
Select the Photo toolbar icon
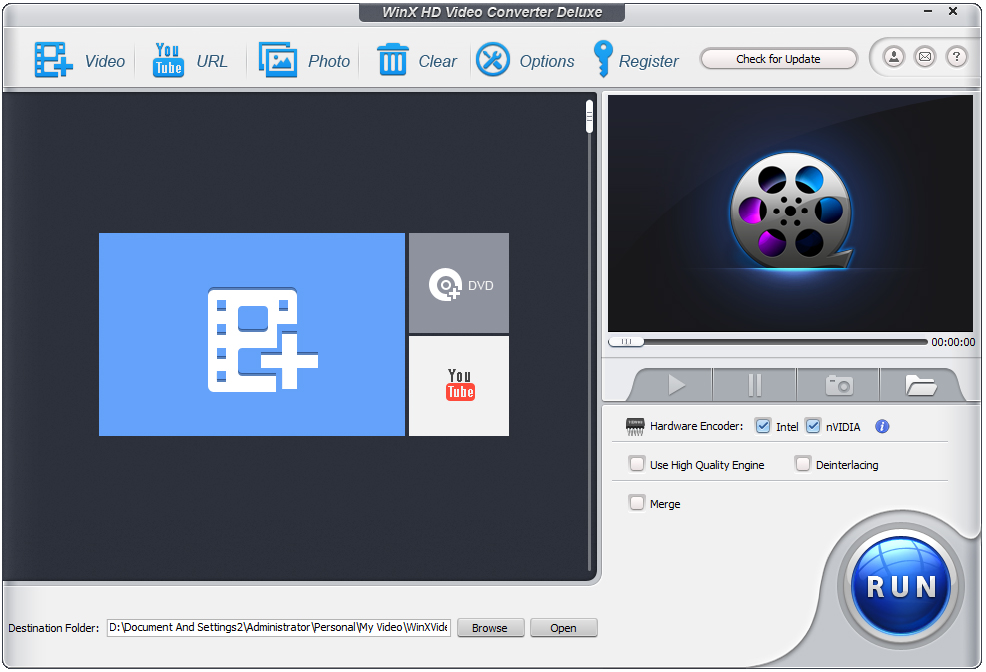pos(278,60)
